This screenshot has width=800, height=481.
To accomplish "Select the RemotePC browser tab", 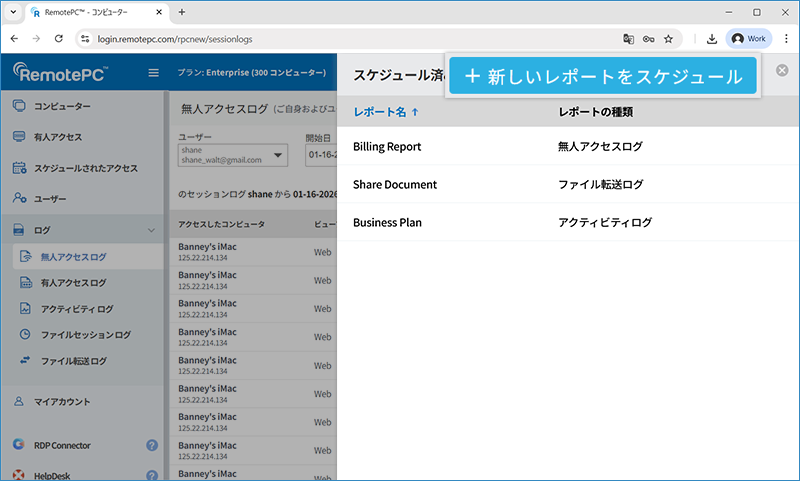I will [x=96, y=12].
